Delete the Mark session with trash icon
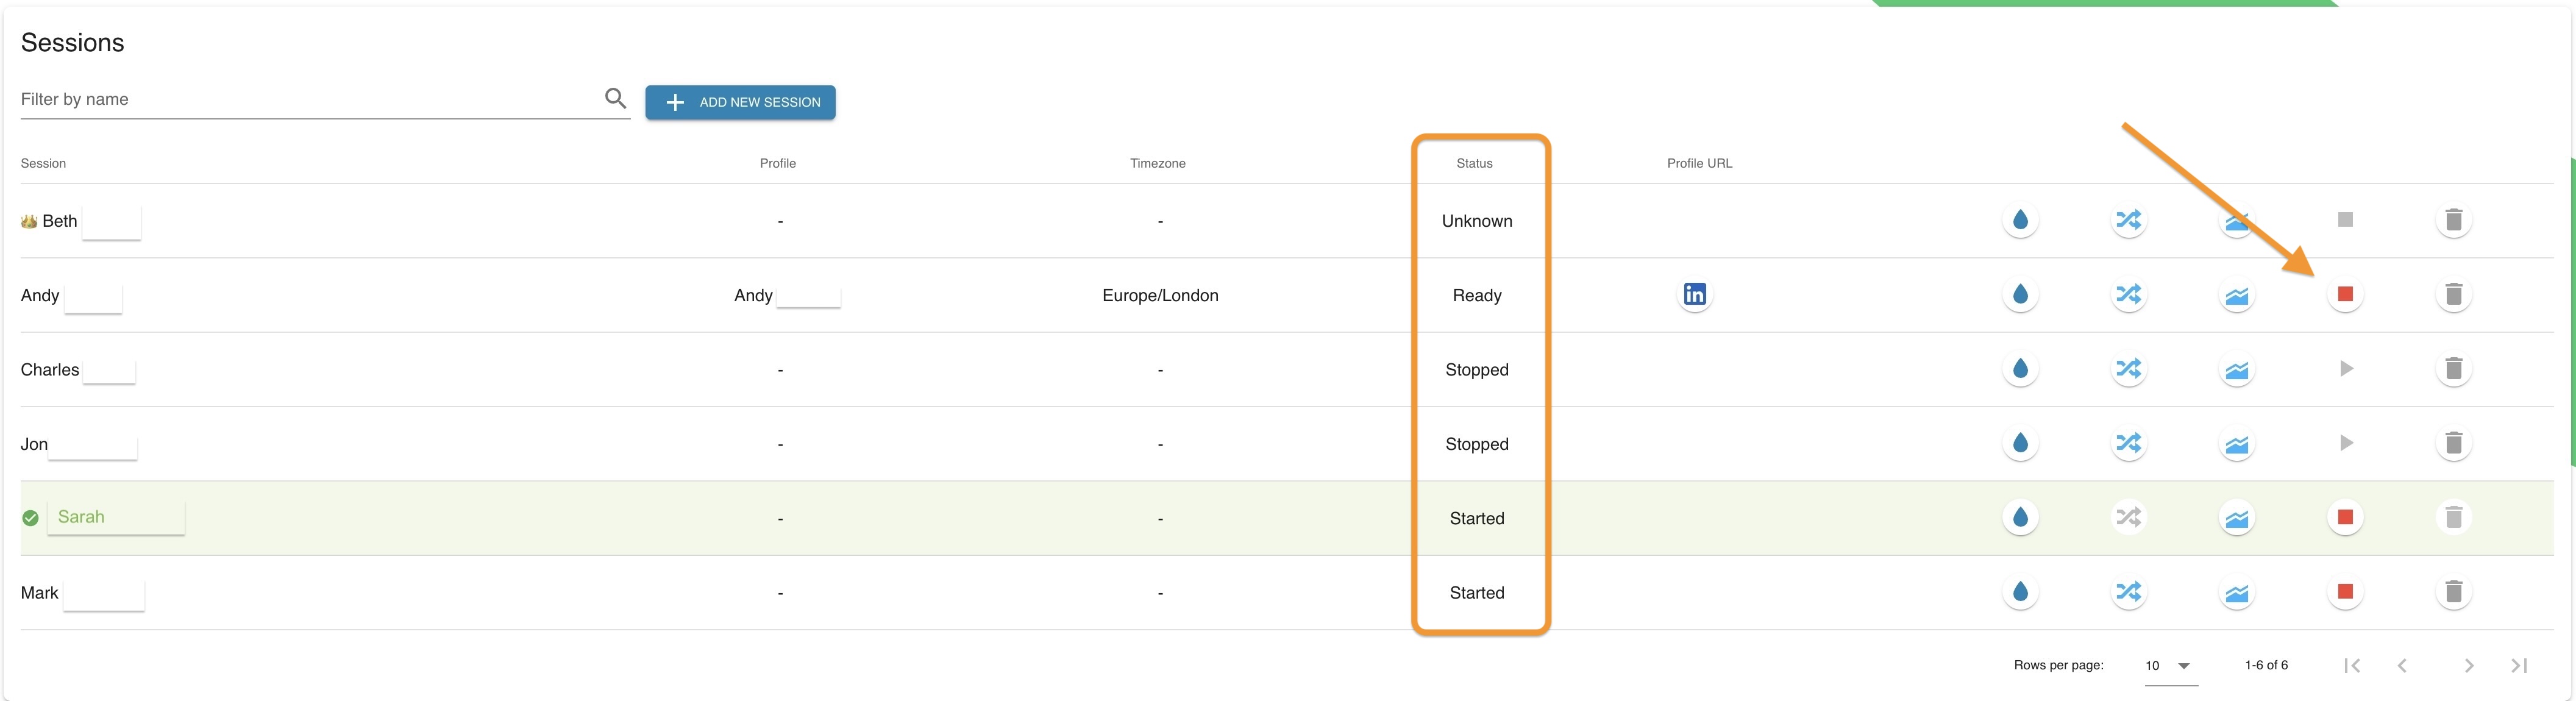 tap(2453, 592)
